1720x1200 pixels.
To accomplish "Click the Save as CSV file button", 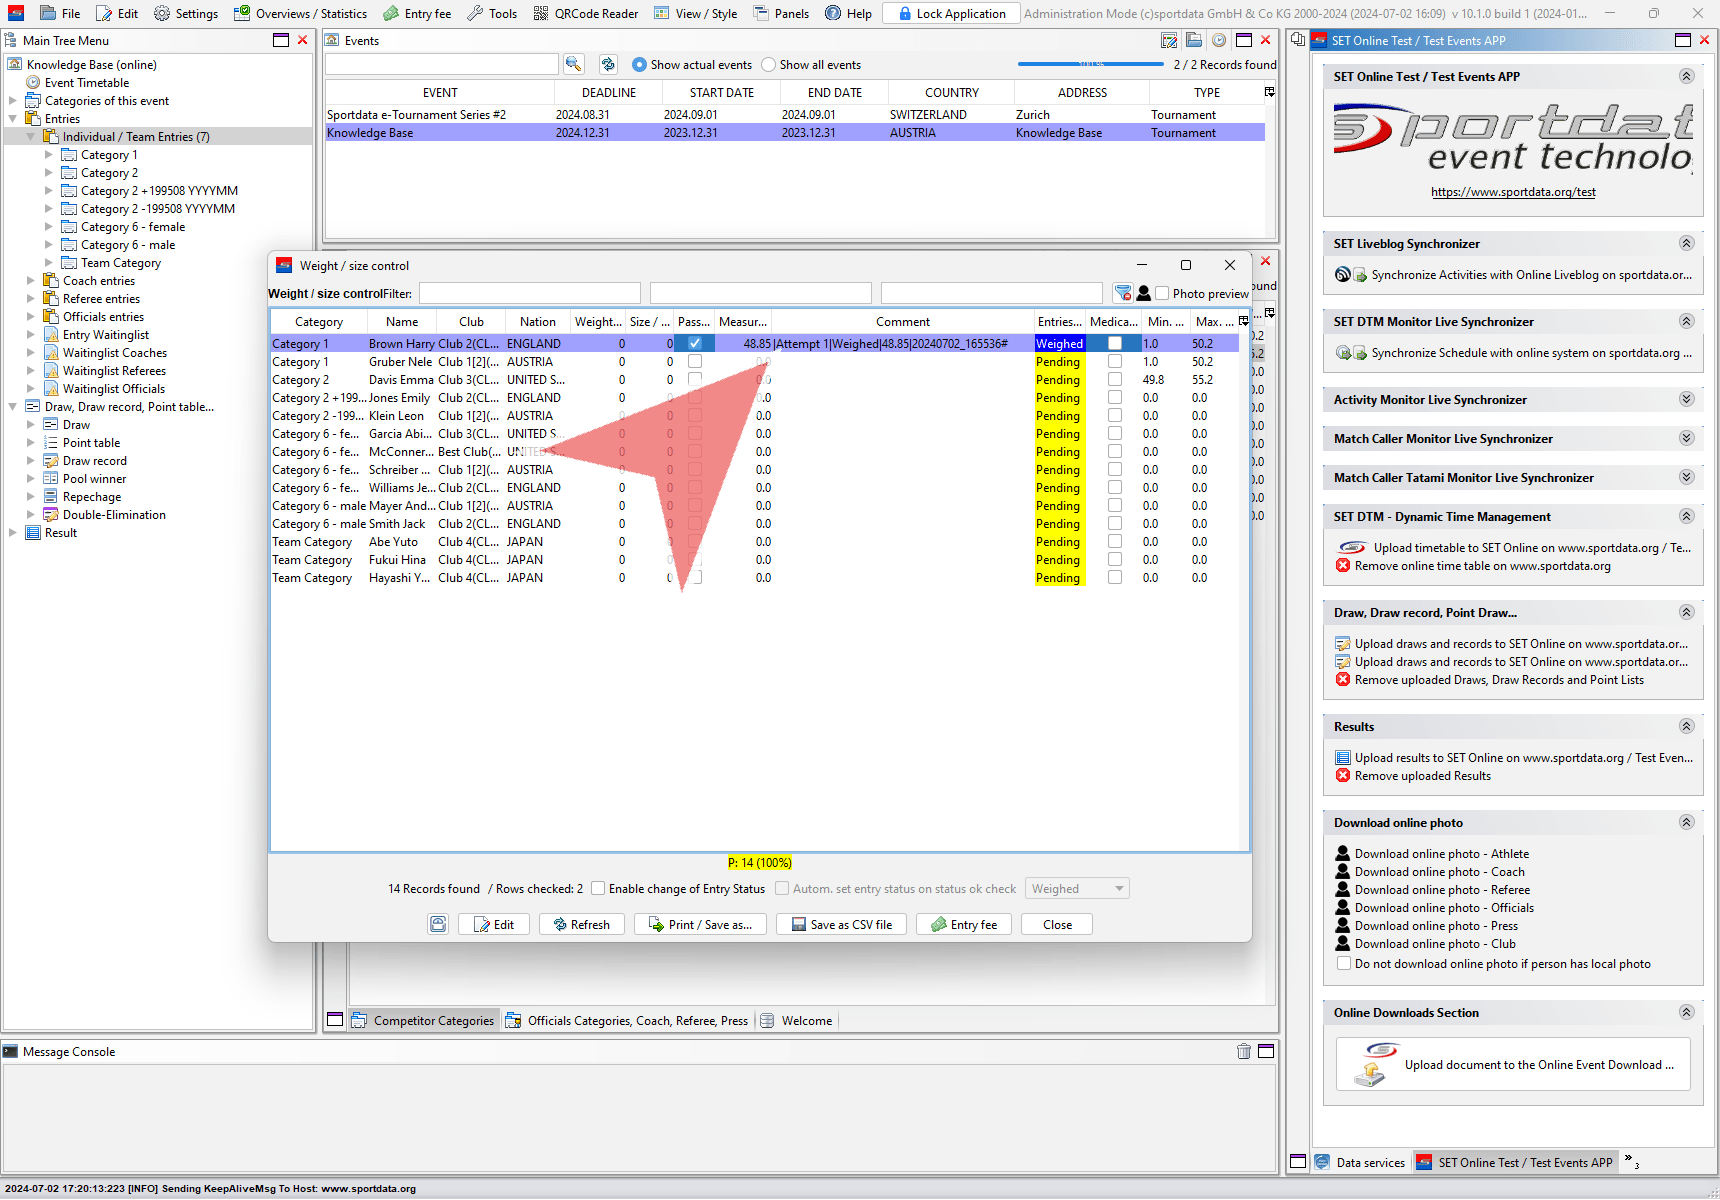I will click(x=841, y=924).
